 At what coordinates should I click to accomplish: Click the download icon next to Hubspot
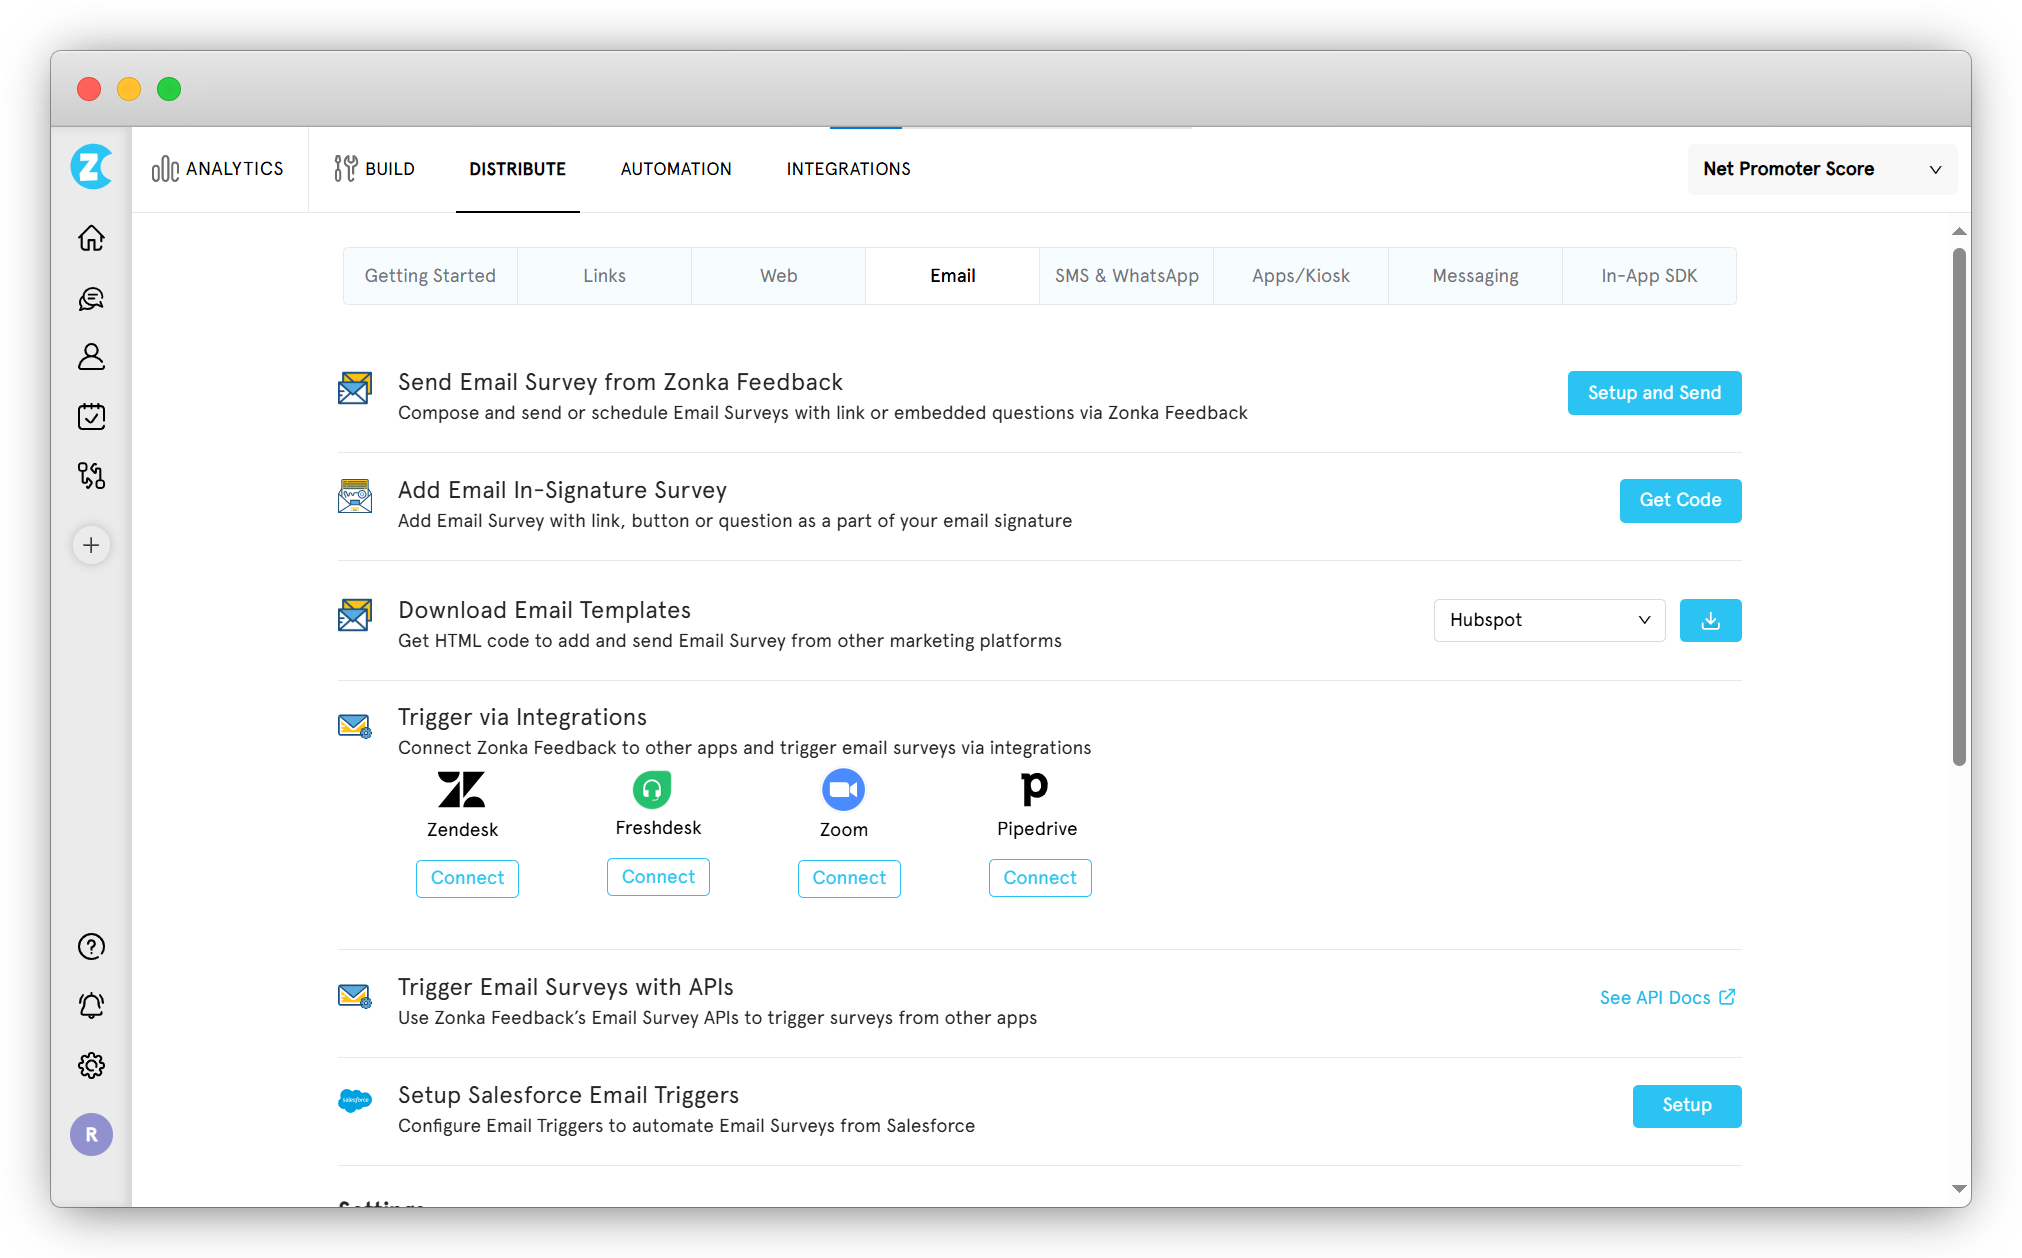coord(1710,620)
